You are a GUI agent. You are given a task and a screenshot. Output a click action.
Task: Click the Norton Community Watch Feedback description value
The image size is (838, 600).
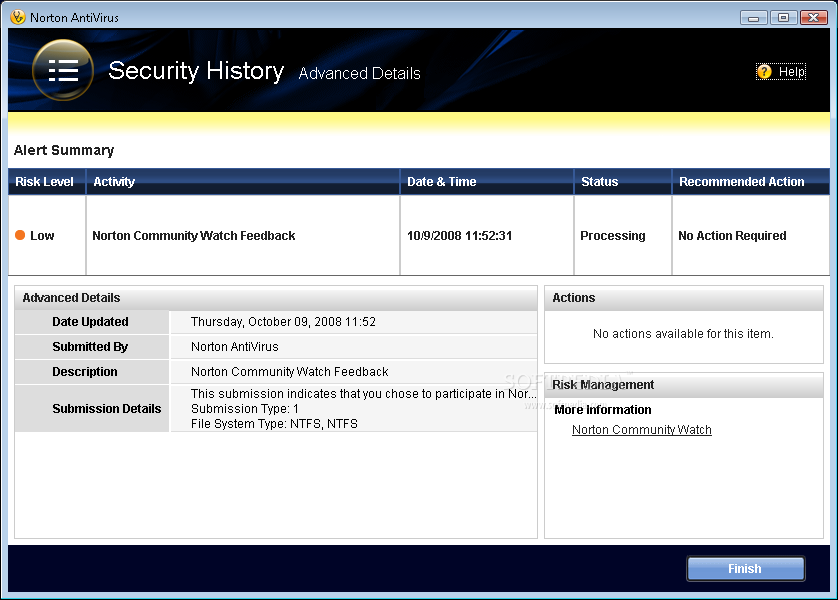pyautogui.click(x=290, y=372)
